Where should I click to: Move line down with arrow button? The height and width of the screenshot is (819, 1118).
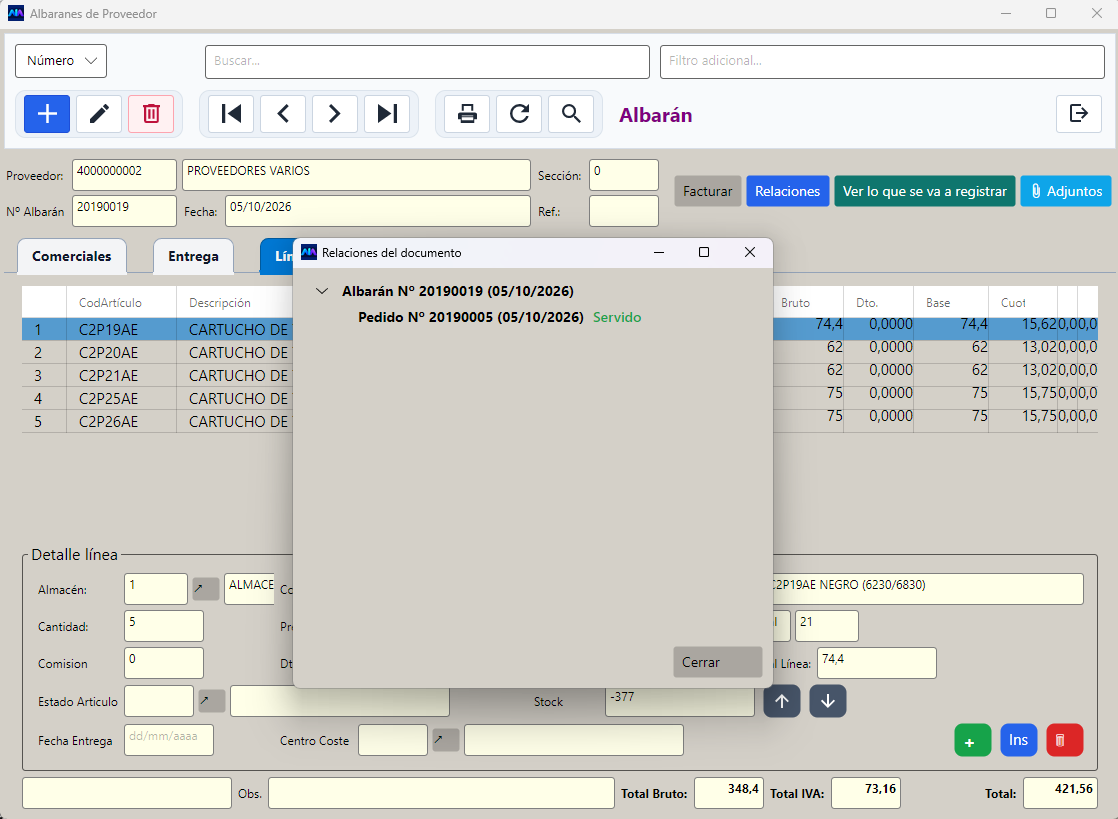pos(828,701)
